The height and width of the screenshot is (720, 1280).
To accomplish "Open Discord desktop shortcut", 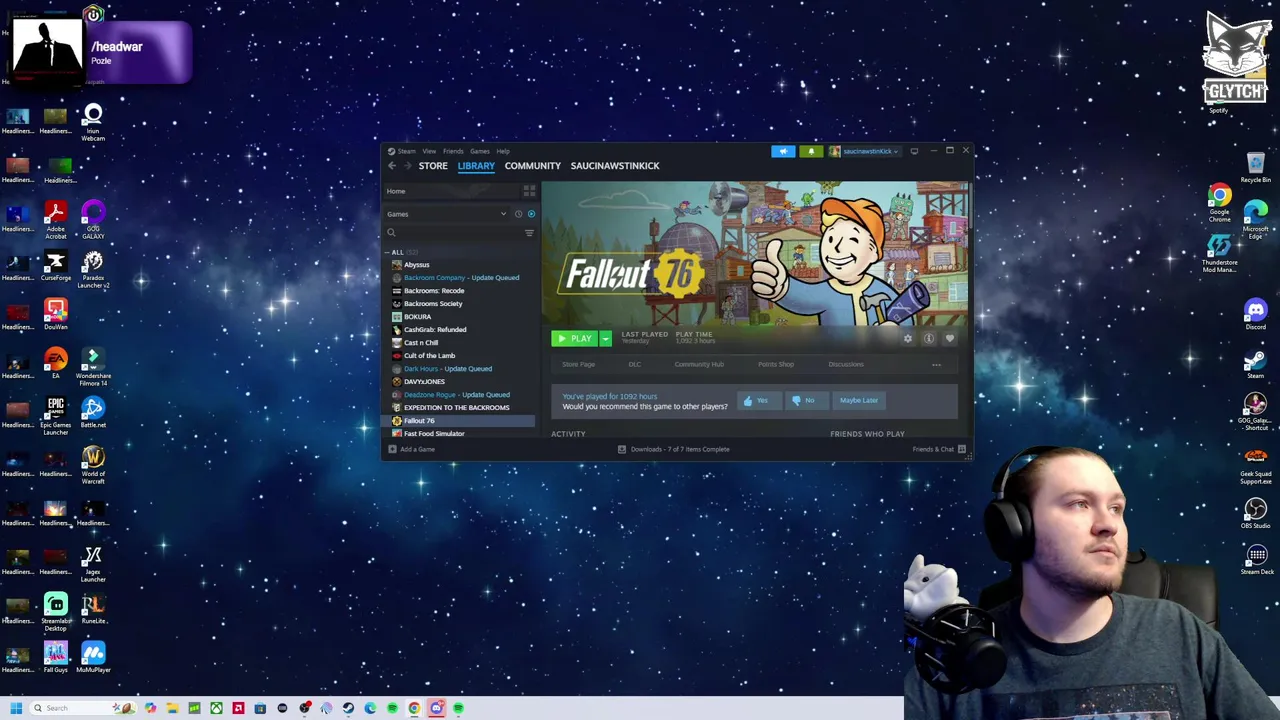I will [x=1255, y=315].
